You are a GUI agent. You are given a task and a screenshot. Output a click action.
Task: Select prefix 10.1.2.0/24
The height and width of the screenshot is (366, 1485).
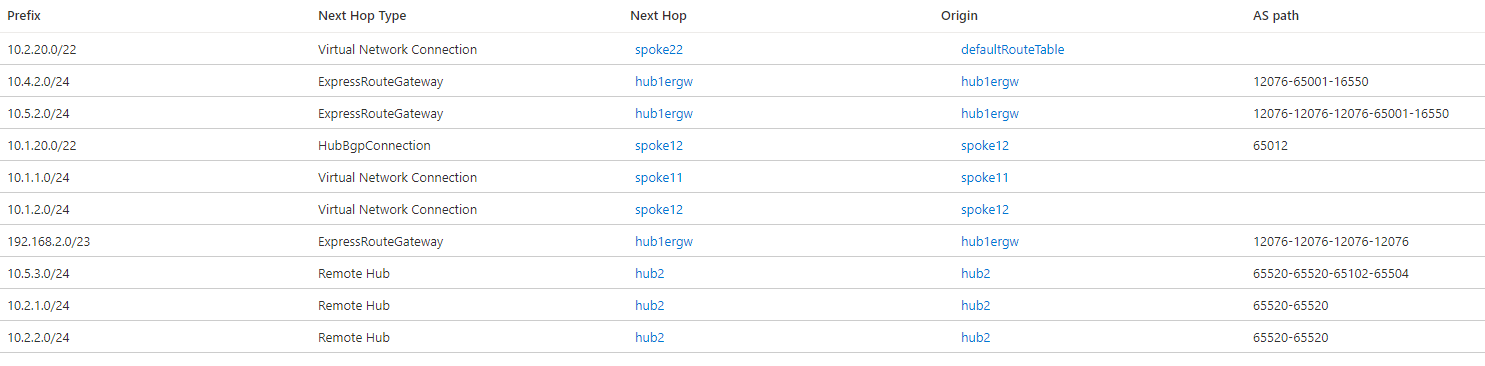tap(38, 209)
